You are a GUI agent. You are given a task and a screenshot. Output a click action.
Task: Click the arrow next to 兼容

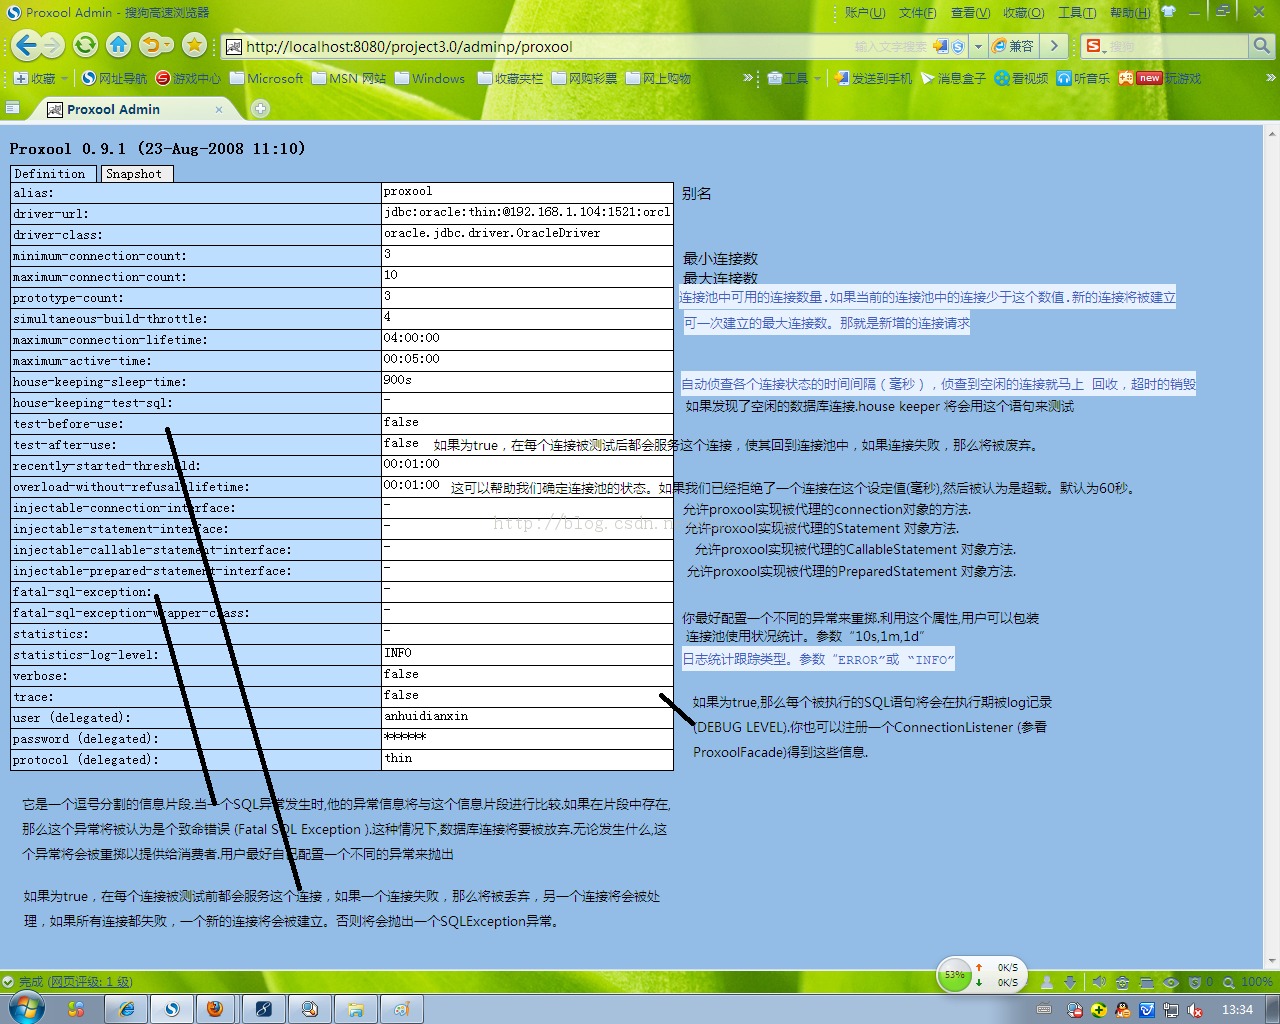(1054, 46)
